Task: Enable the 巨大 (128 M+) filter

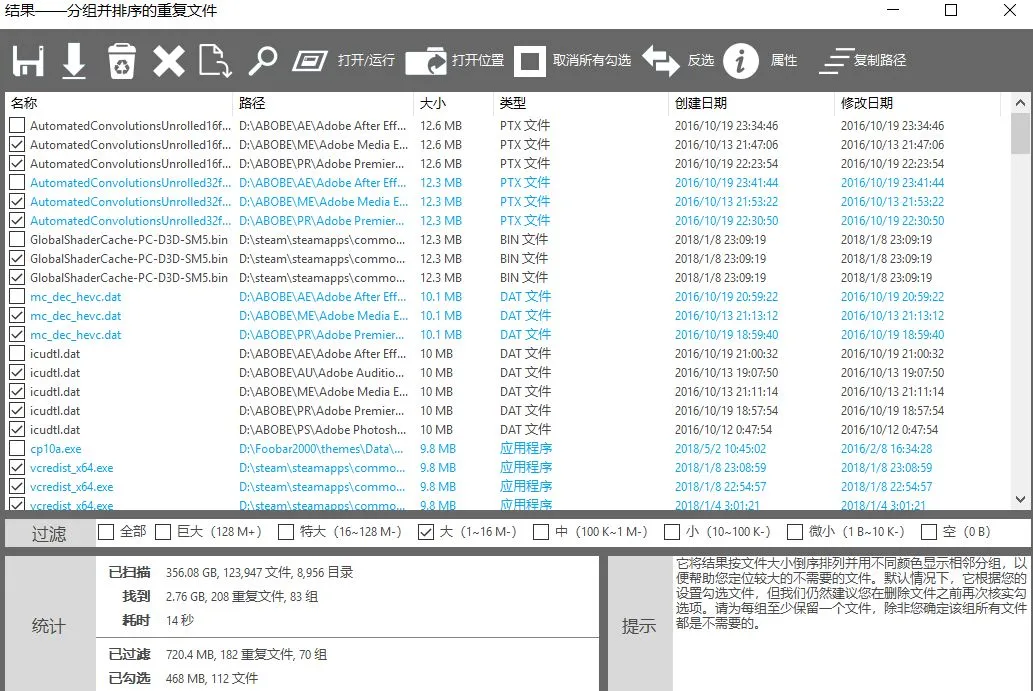Action: pos(163,532)
